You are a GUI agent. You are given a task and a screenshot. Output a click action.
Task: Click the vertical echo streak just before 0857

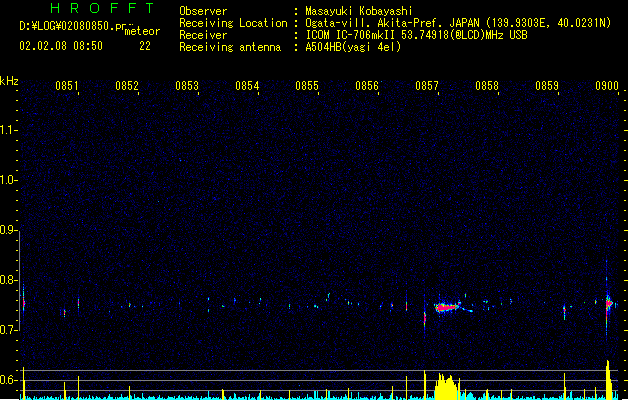pos(425,318)
